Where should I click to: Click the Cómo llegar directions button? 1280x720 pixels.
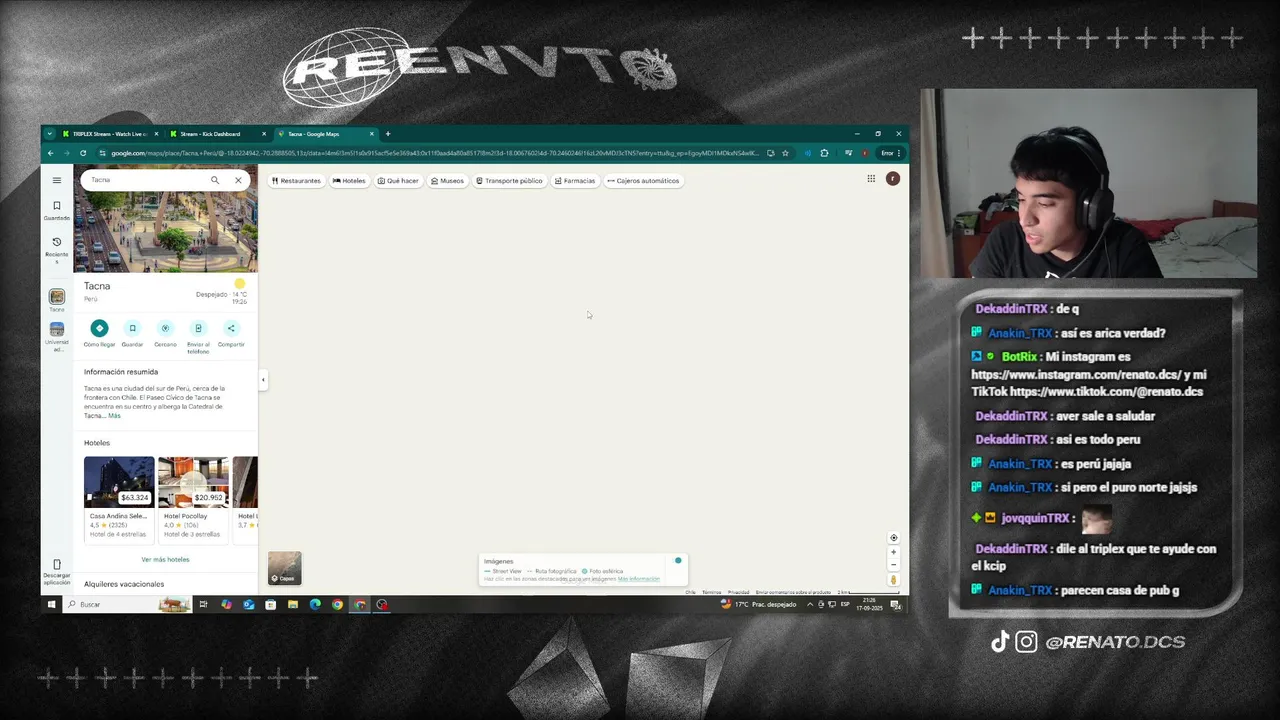pos(99,333)
